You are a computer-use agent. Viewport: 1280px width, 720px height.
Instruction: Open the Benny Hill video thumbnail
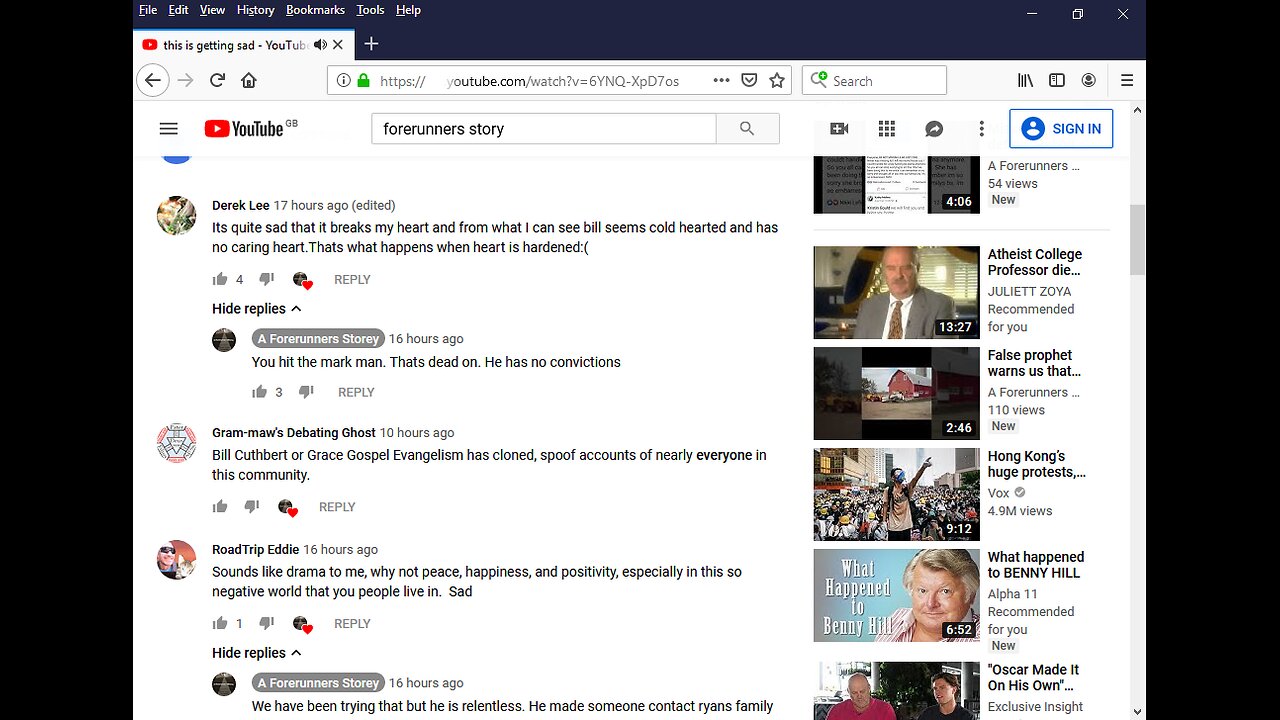[897, 596]
